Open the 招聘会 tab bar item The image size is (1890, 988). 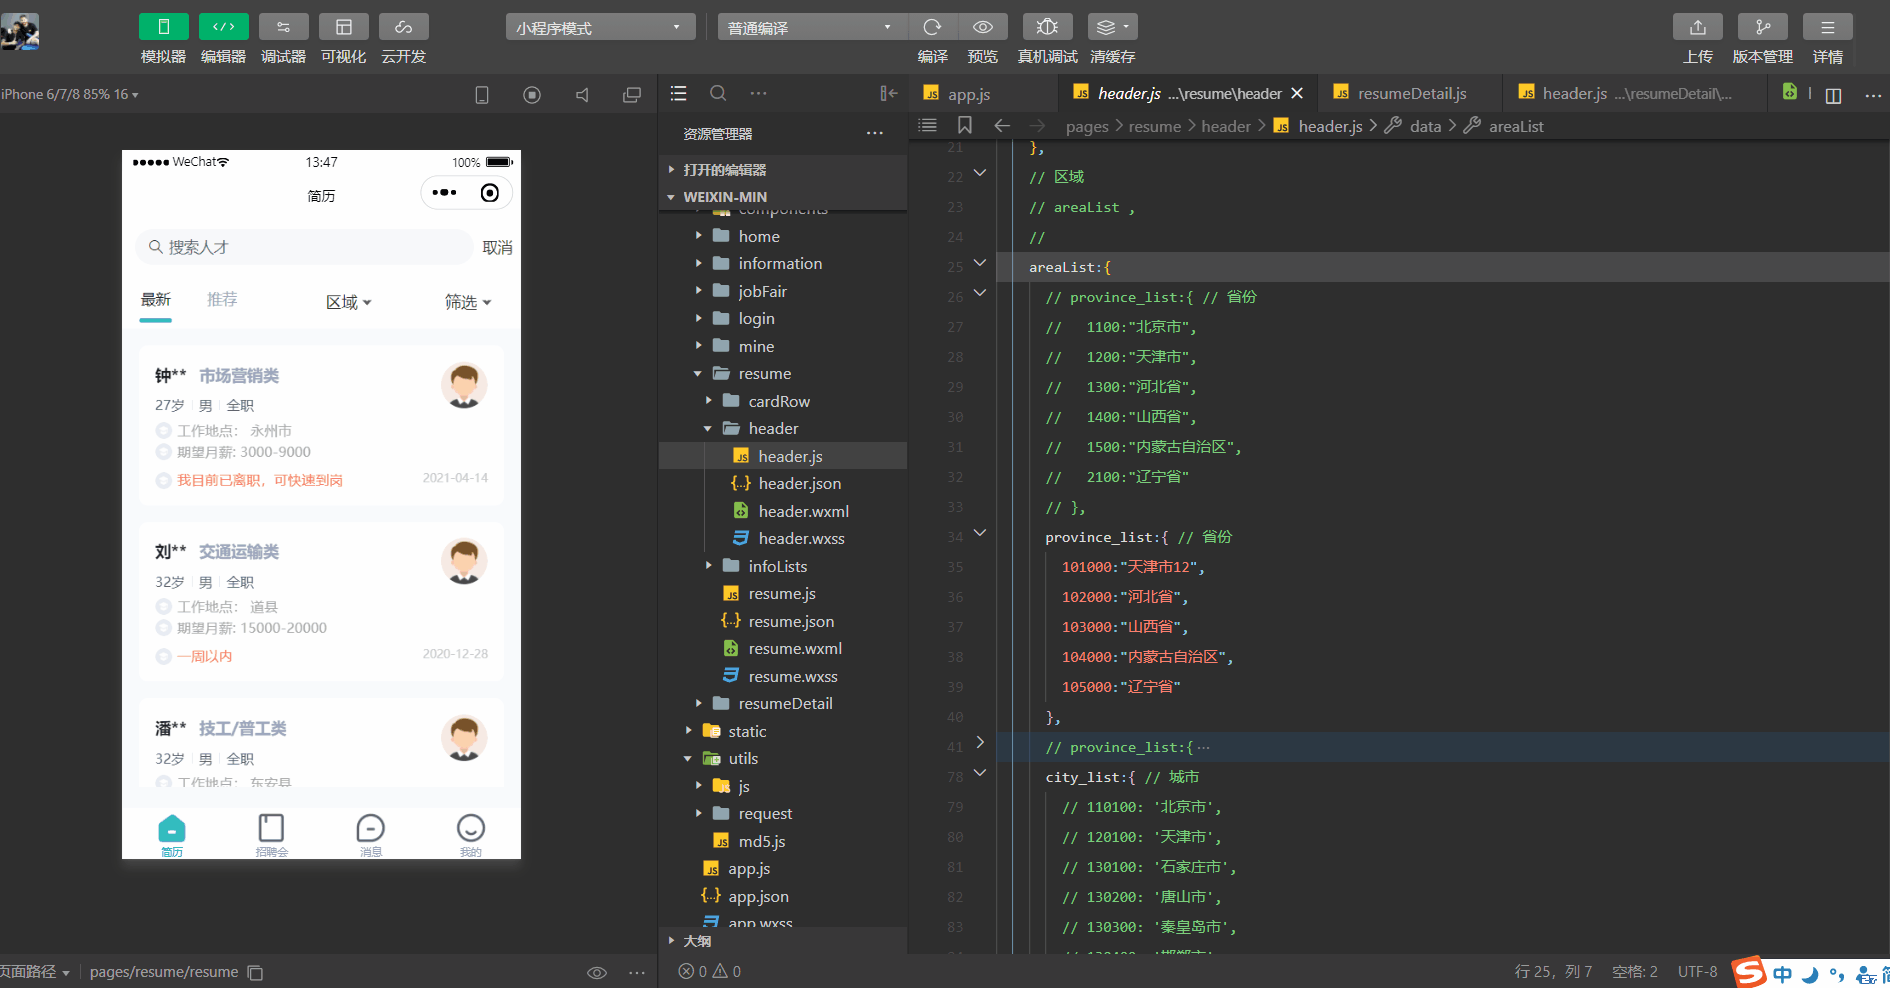(271, 835)
